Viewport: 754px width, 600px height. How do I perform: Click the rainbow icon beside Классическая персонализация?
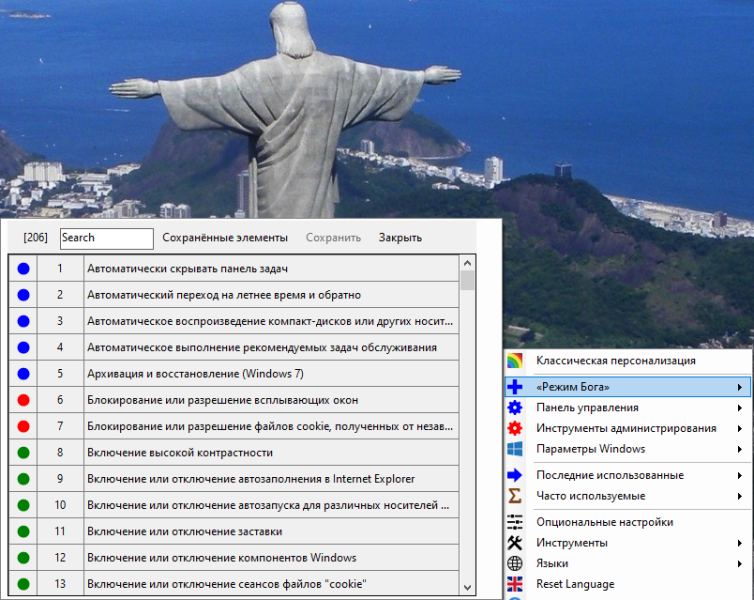pos(515,361)
